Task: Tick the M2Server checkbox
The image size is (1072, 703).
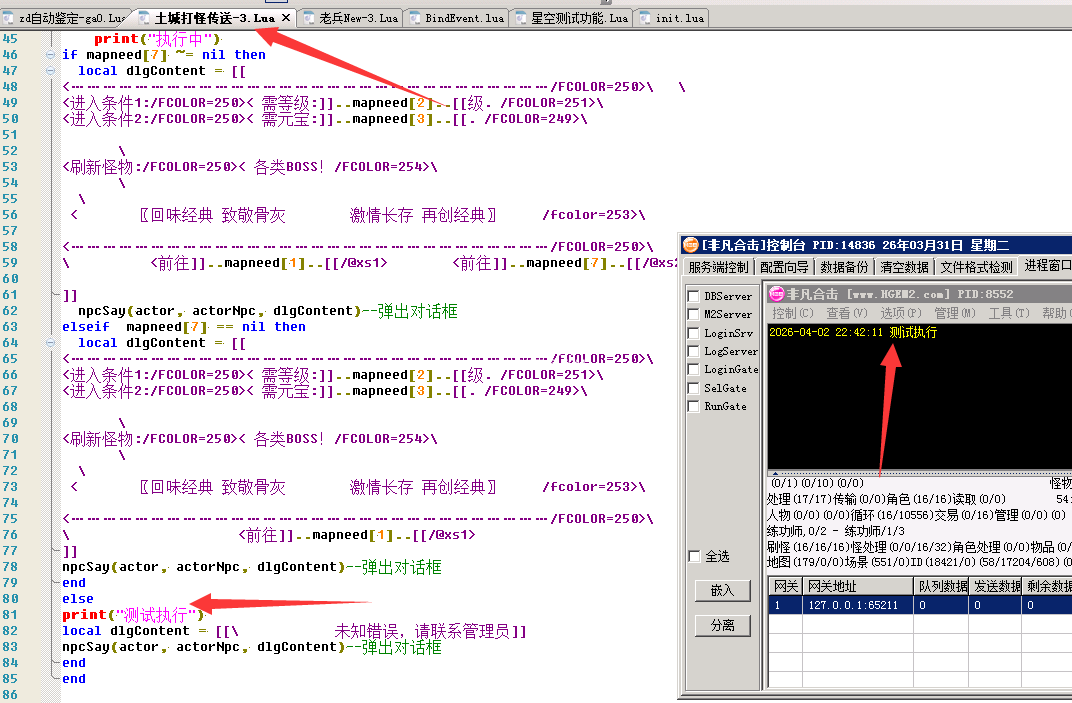Action: click(693, 315)
